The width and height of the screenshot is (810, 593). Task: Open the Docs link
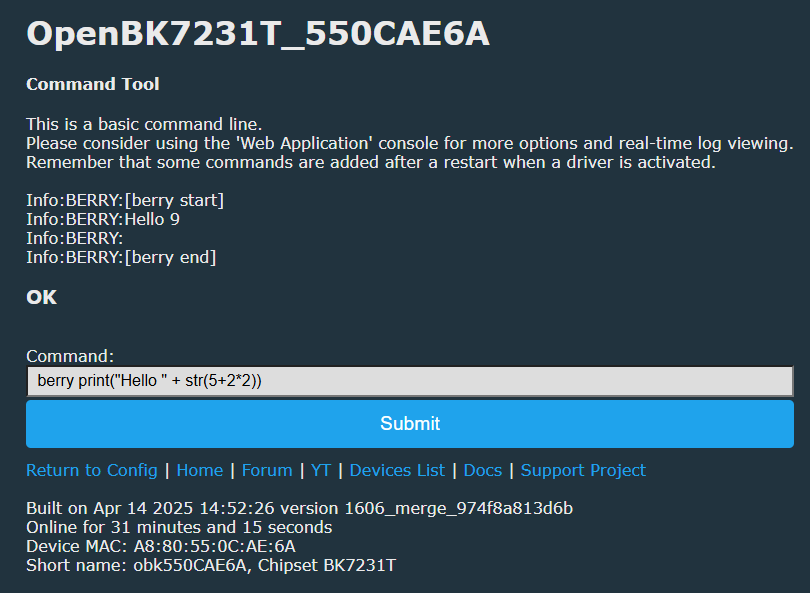(x=483, y=470)
